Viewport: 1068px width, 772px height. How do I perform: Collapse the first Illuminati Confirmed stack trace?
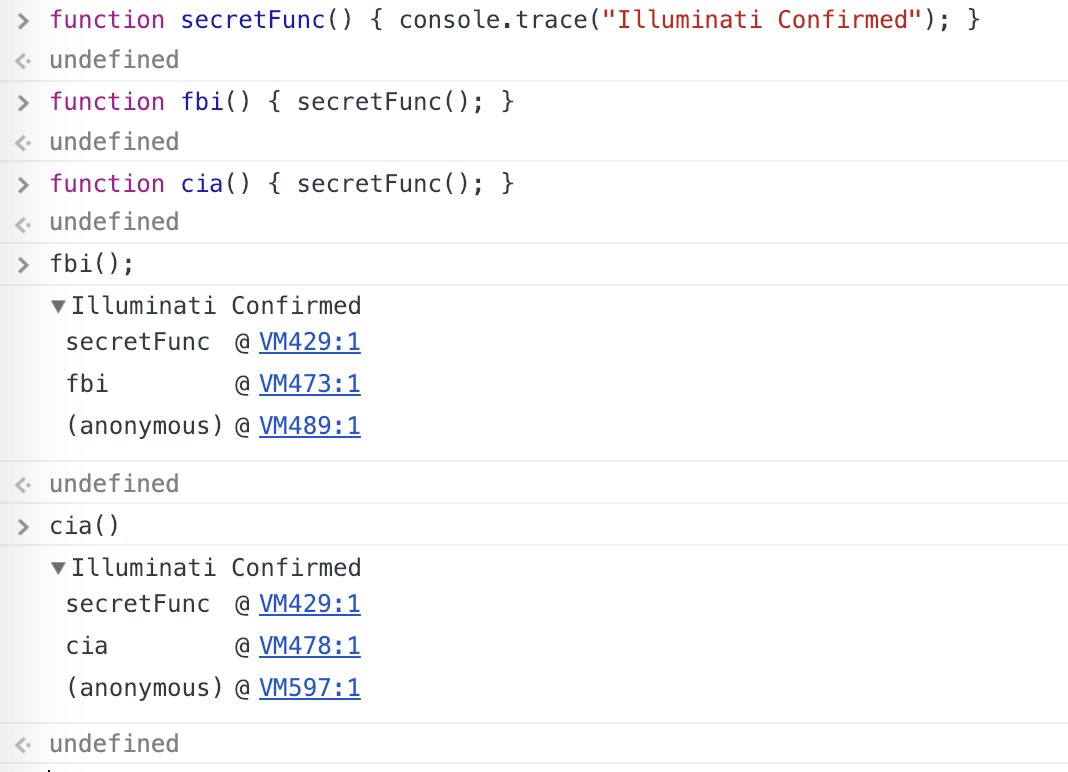(59, 306)
